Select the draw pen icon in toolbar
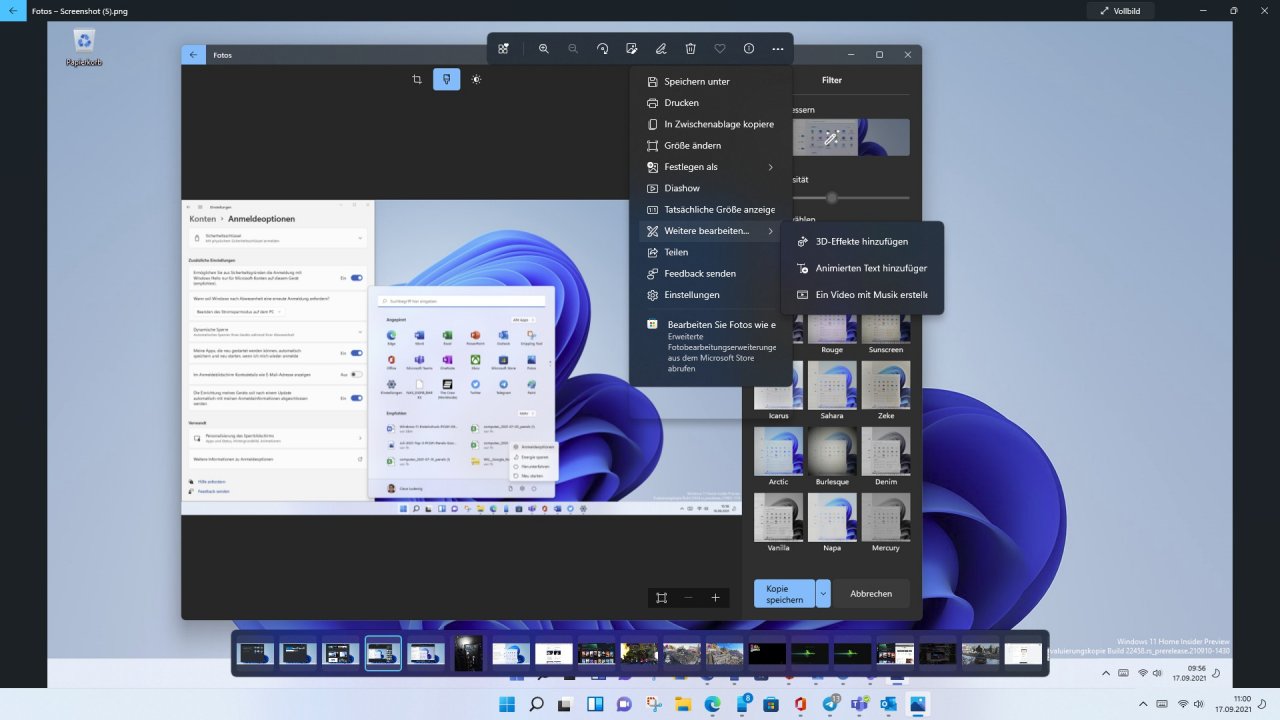Image resolution: width=1280 pixels, height=720 pixels. pyautogui.click(x=661, y=48)
